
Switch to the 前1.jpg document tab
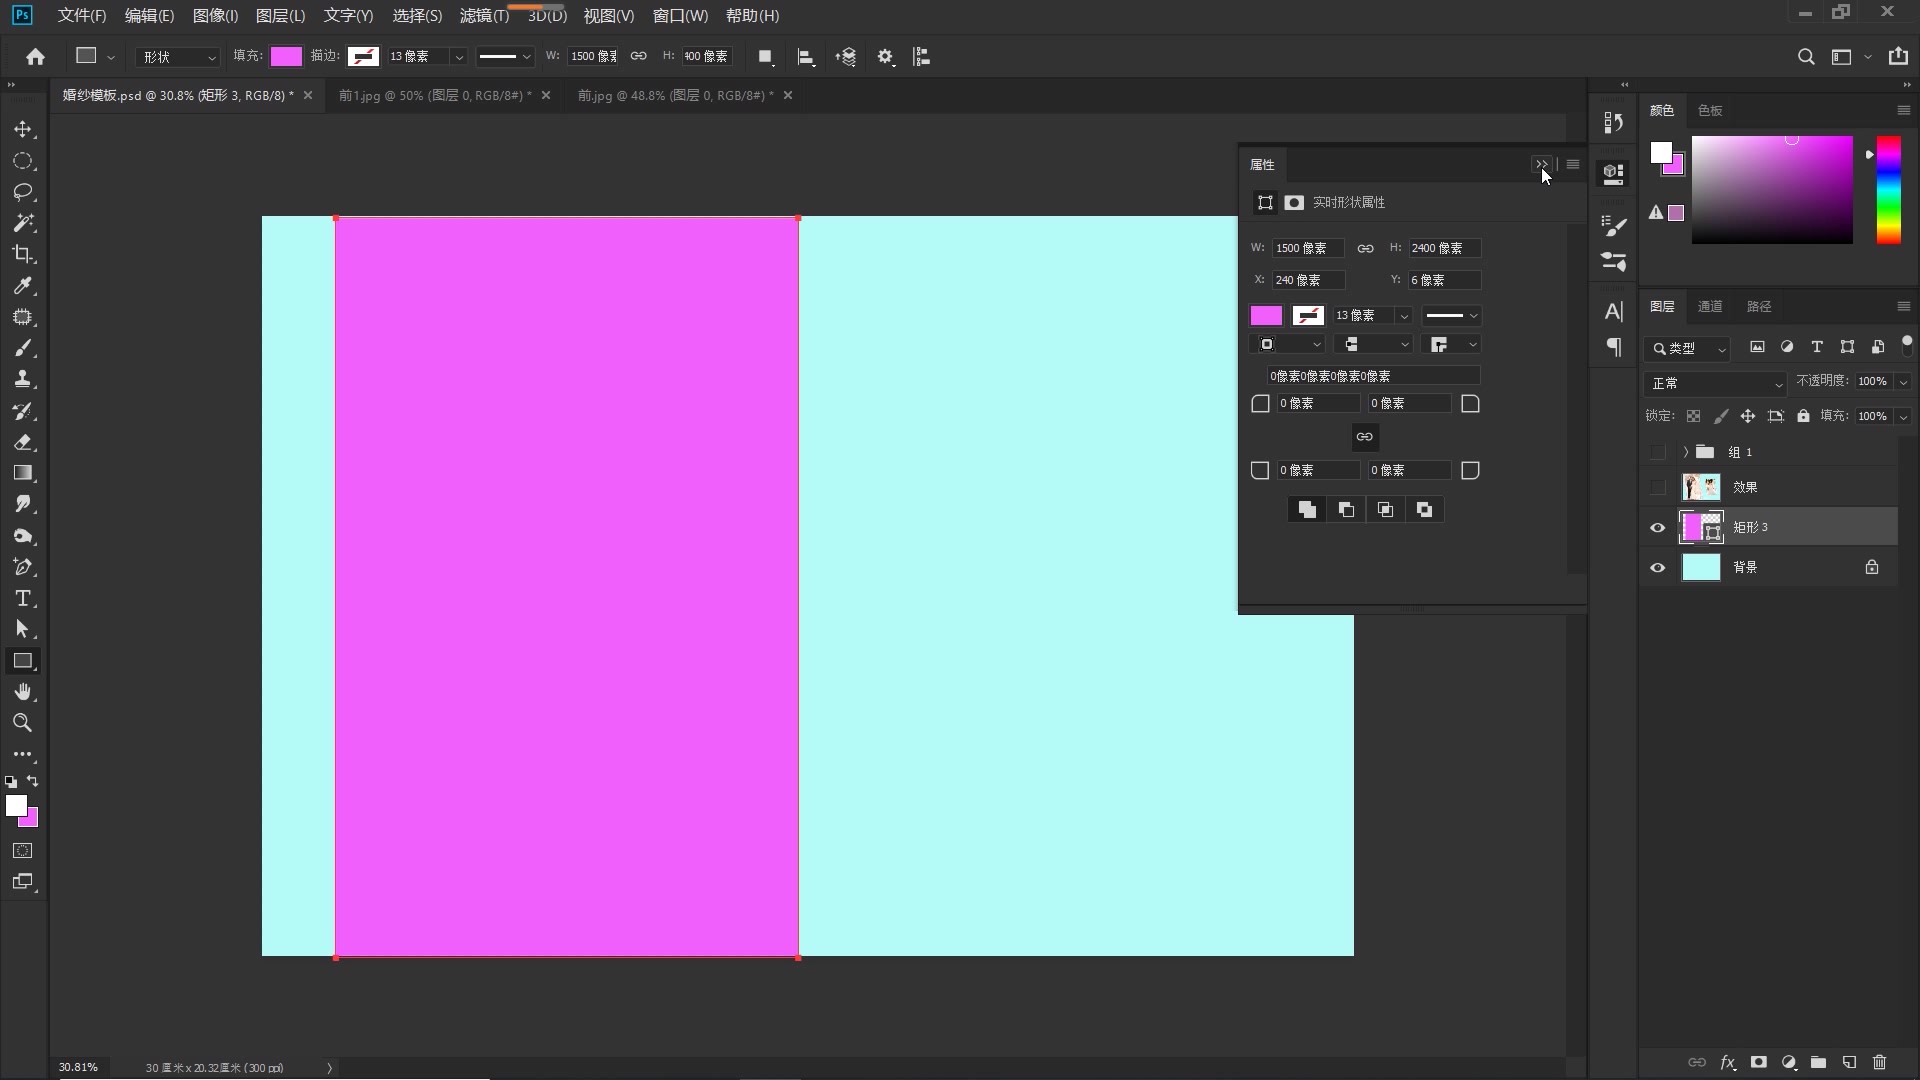(x=435, y=95)
